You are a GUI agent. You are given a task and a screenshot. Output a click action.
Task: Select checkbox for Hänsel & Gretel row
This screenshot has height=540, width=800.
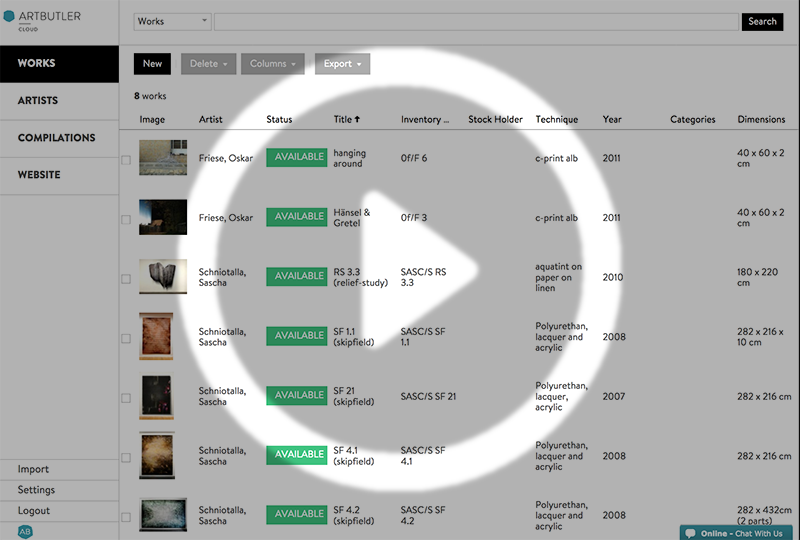pyautogui.click(x=126, y=219)
